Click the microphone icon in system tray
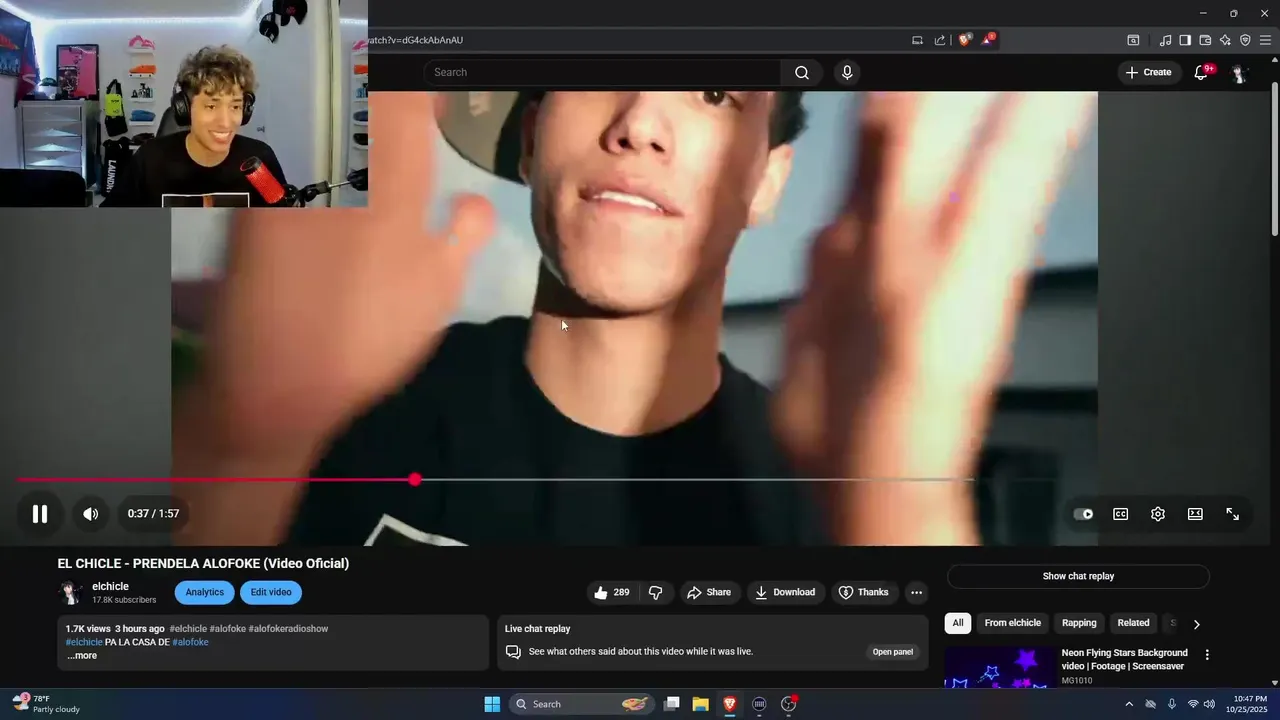Image resolution: width=1280 pixels, height=720 pixels. pos(1172,704)
